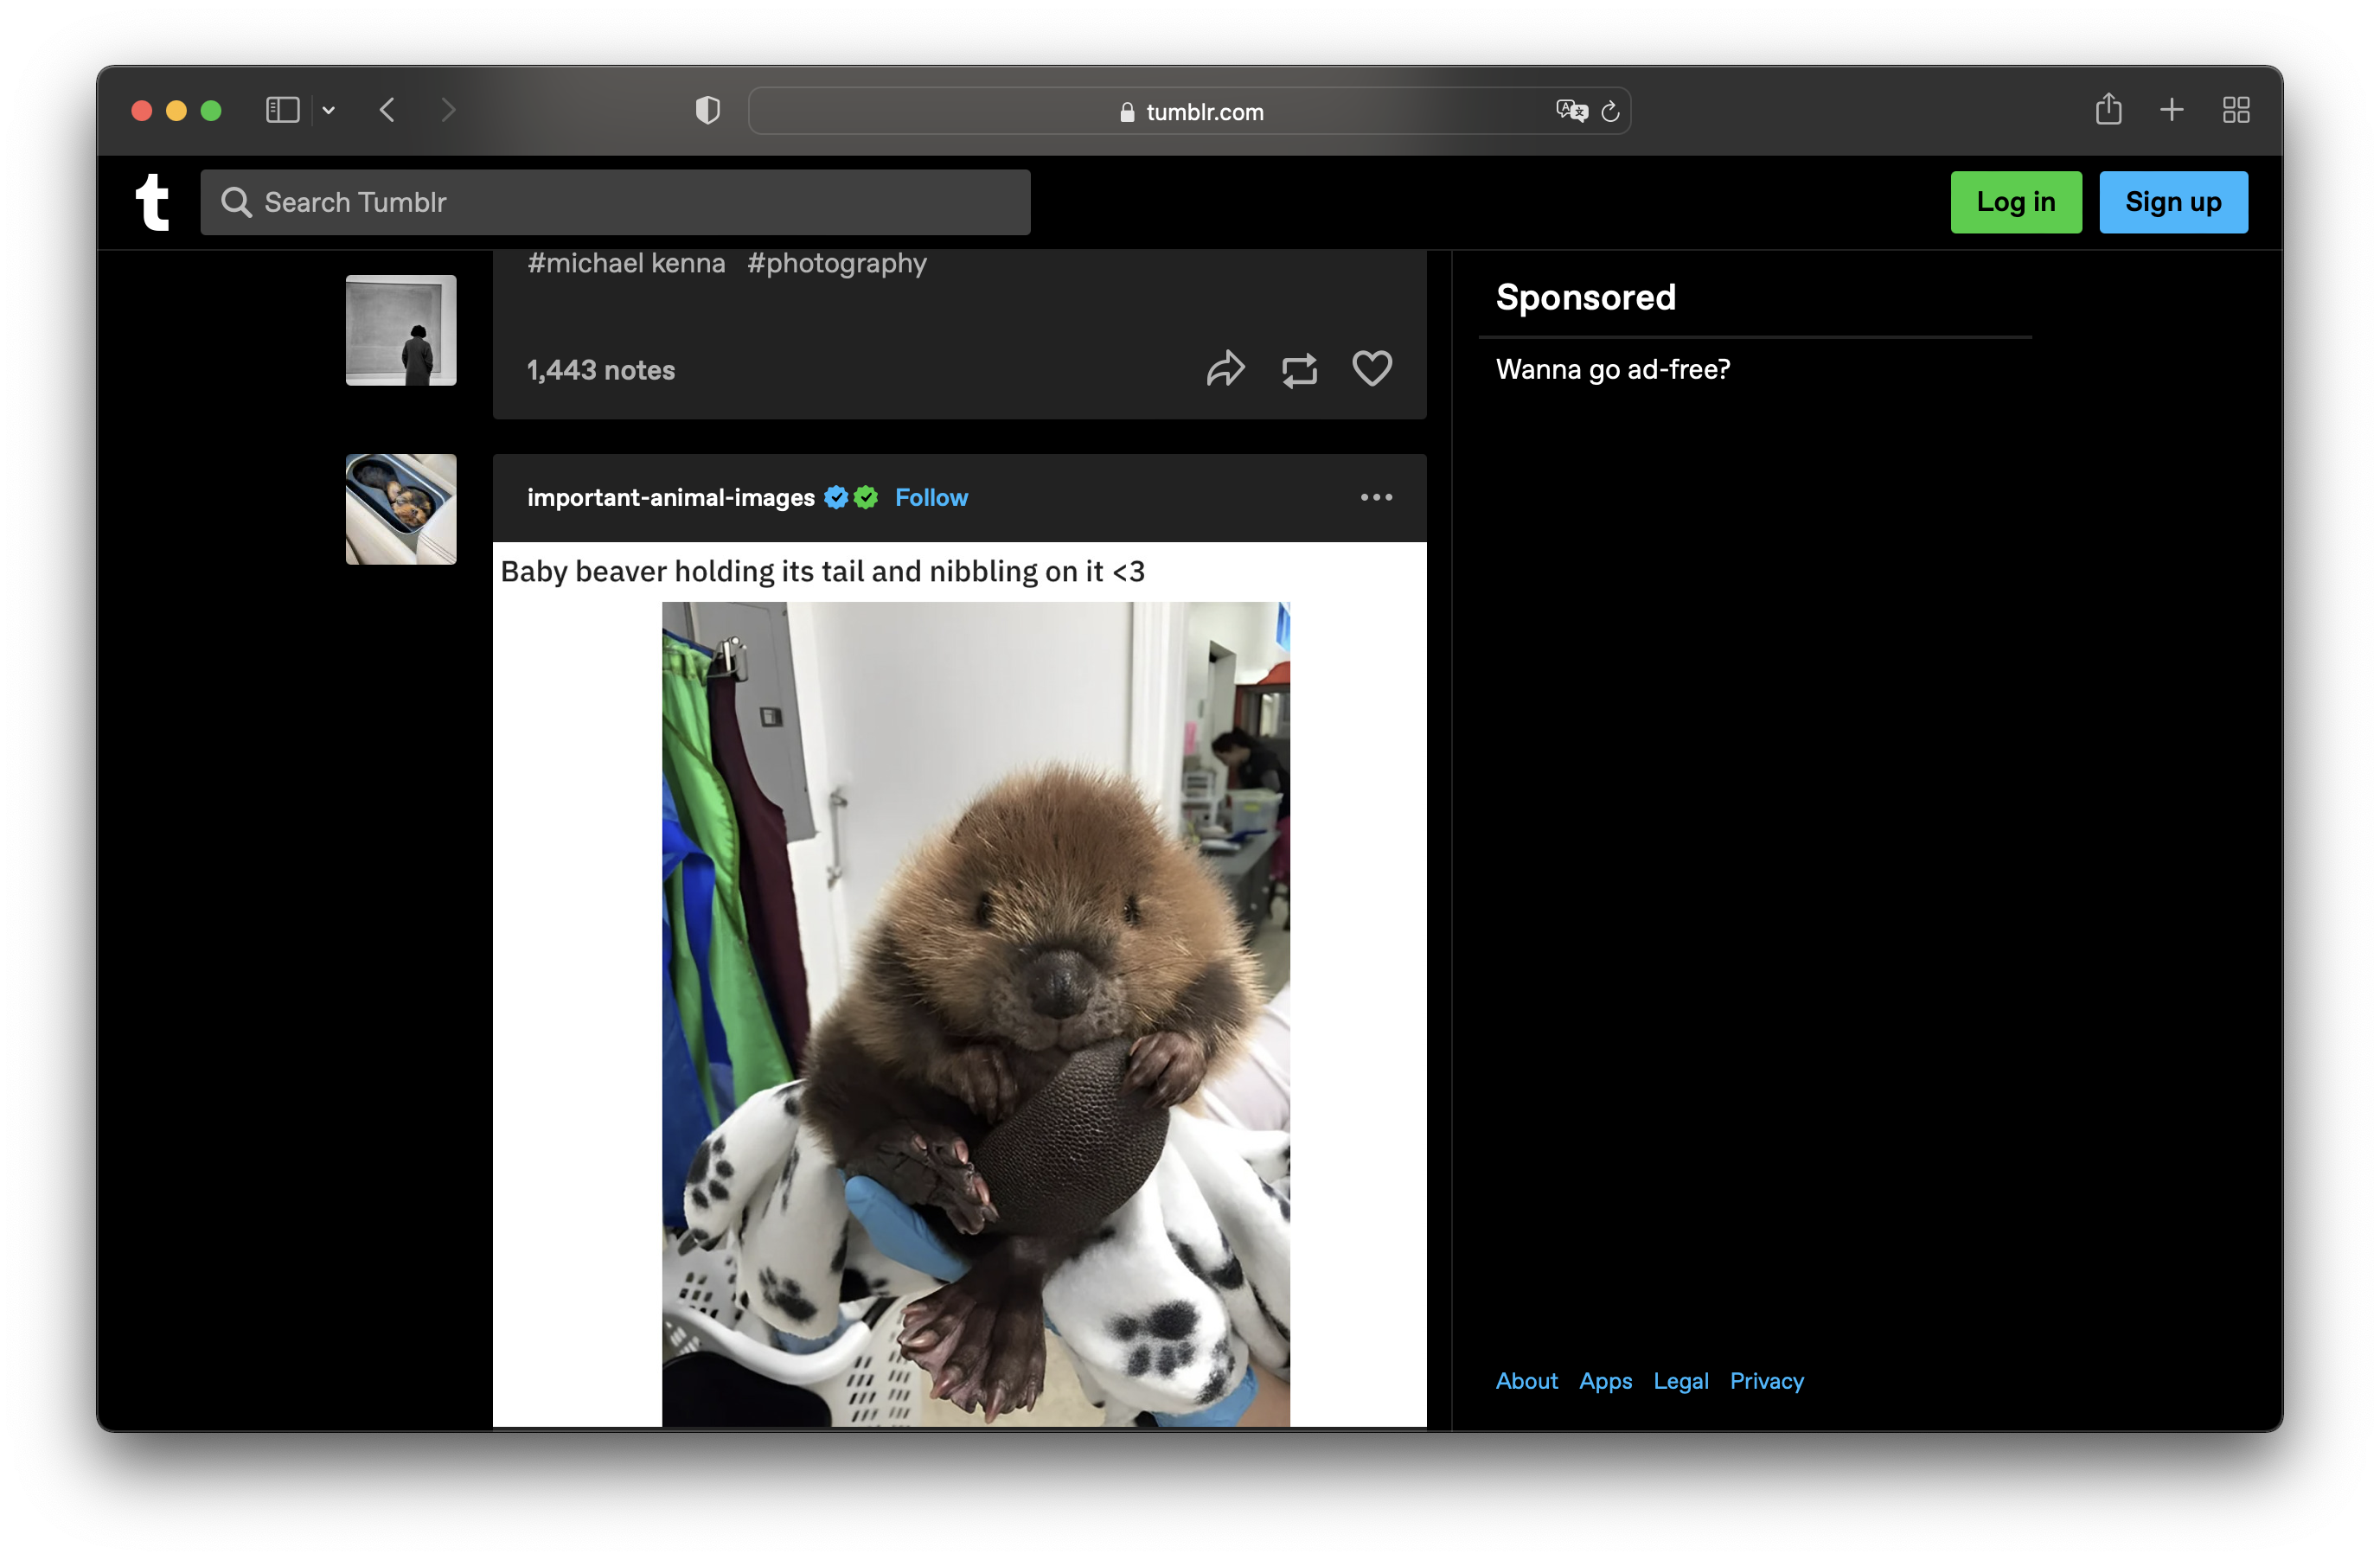Show the tab overview grid
This screenshot has width=2380, height=1560.
(x=2235, y=110)
